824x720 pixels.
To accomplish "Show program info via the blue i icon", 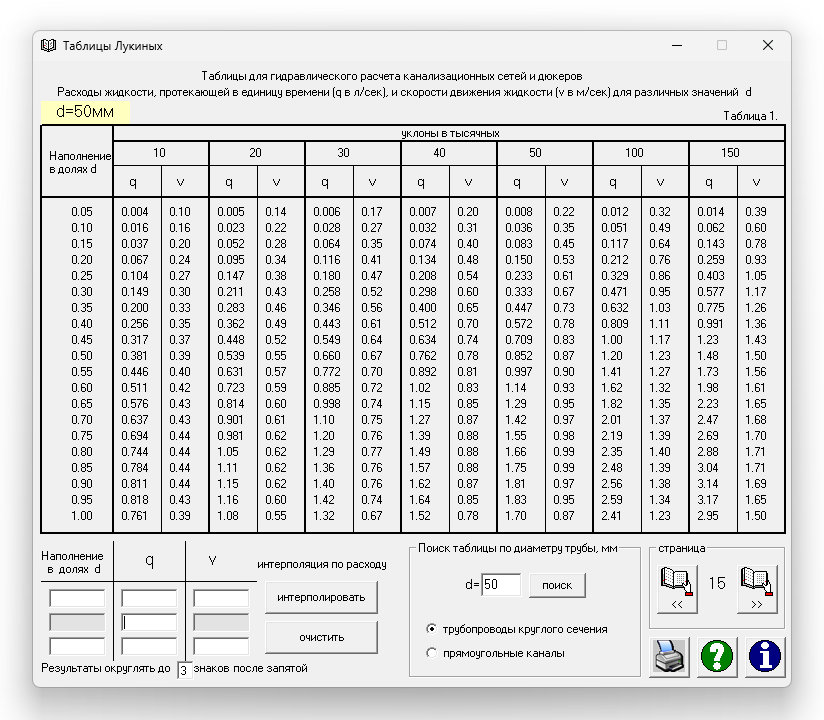I will pyautogui.click(x=765, y=657).
